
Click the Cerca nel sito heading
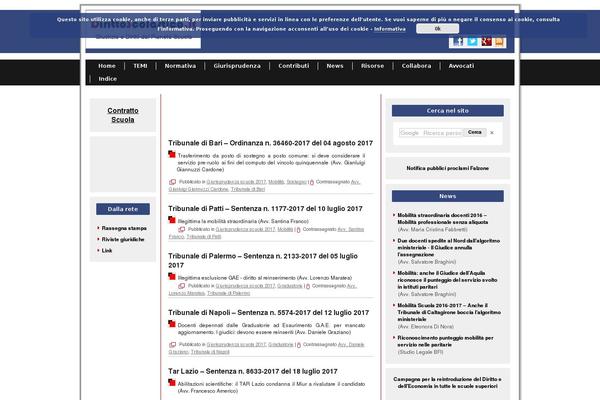pyautogui.click(x=447, y=111)
